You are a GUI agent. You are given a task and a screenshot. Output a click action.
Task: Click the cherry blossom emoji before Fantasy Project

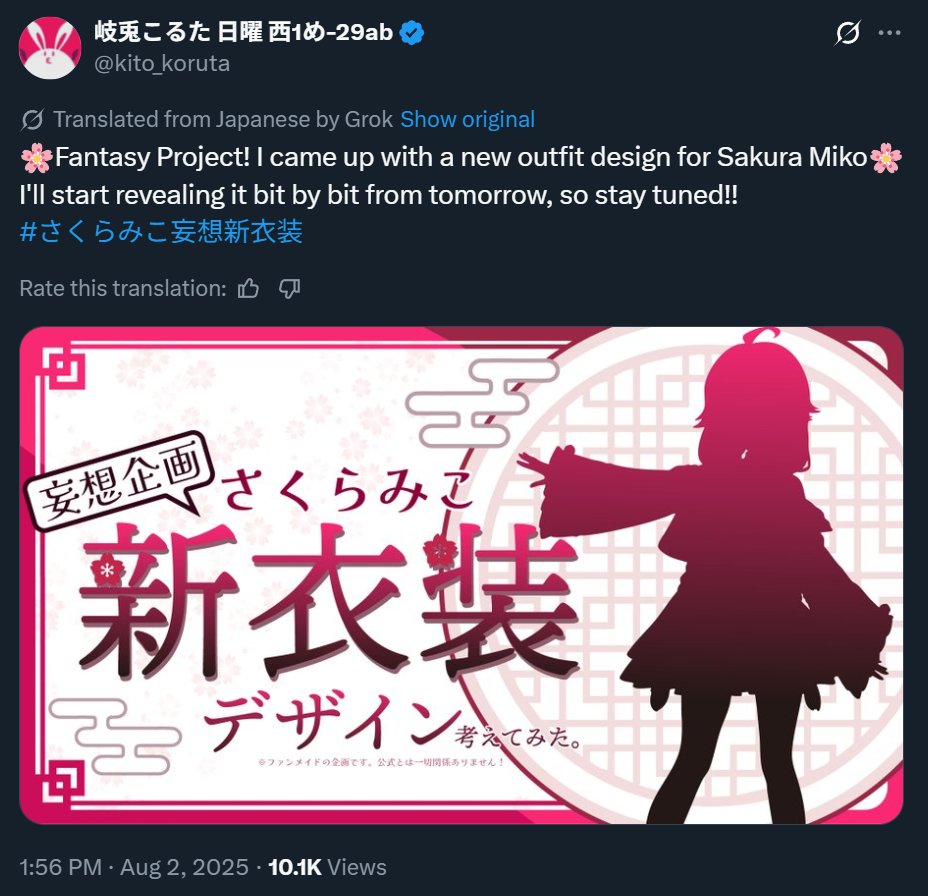(36, 158)
